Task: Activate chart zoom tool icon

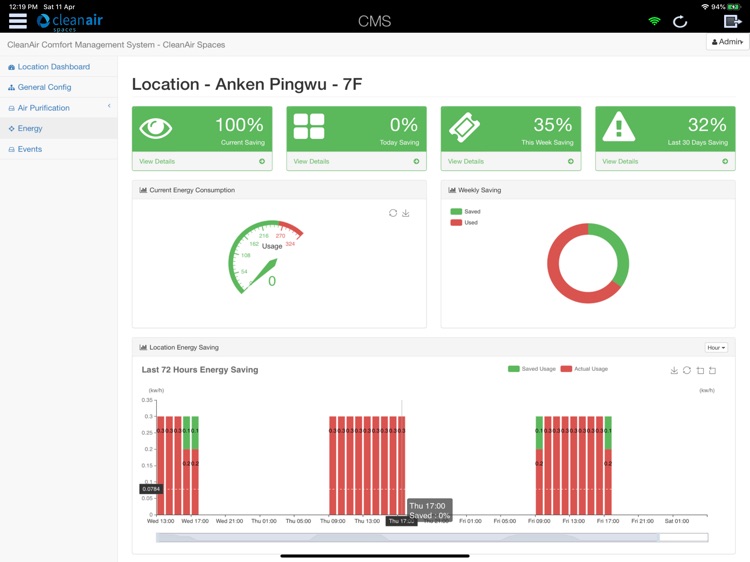Action: pyautogui.click(x=700, y=370)
